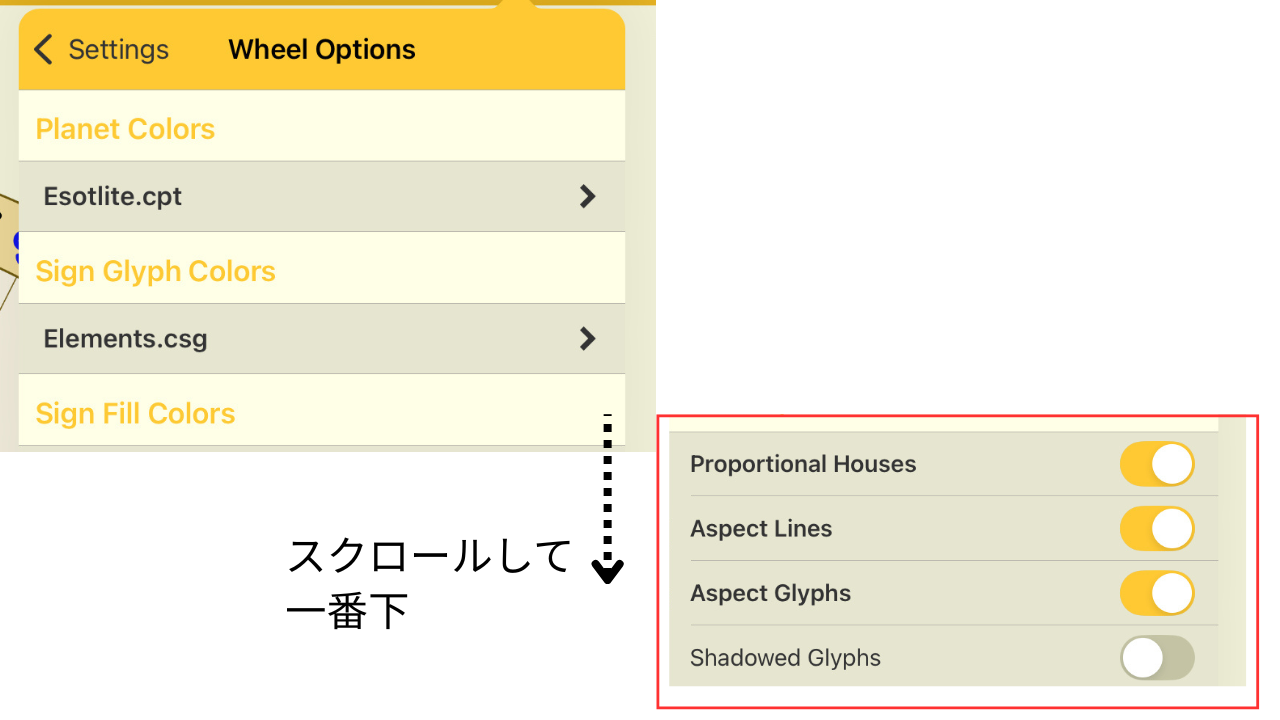This screenshot has height=720, width=1280.
Task: Click the vertical dots icon
Action: [607, 431]
